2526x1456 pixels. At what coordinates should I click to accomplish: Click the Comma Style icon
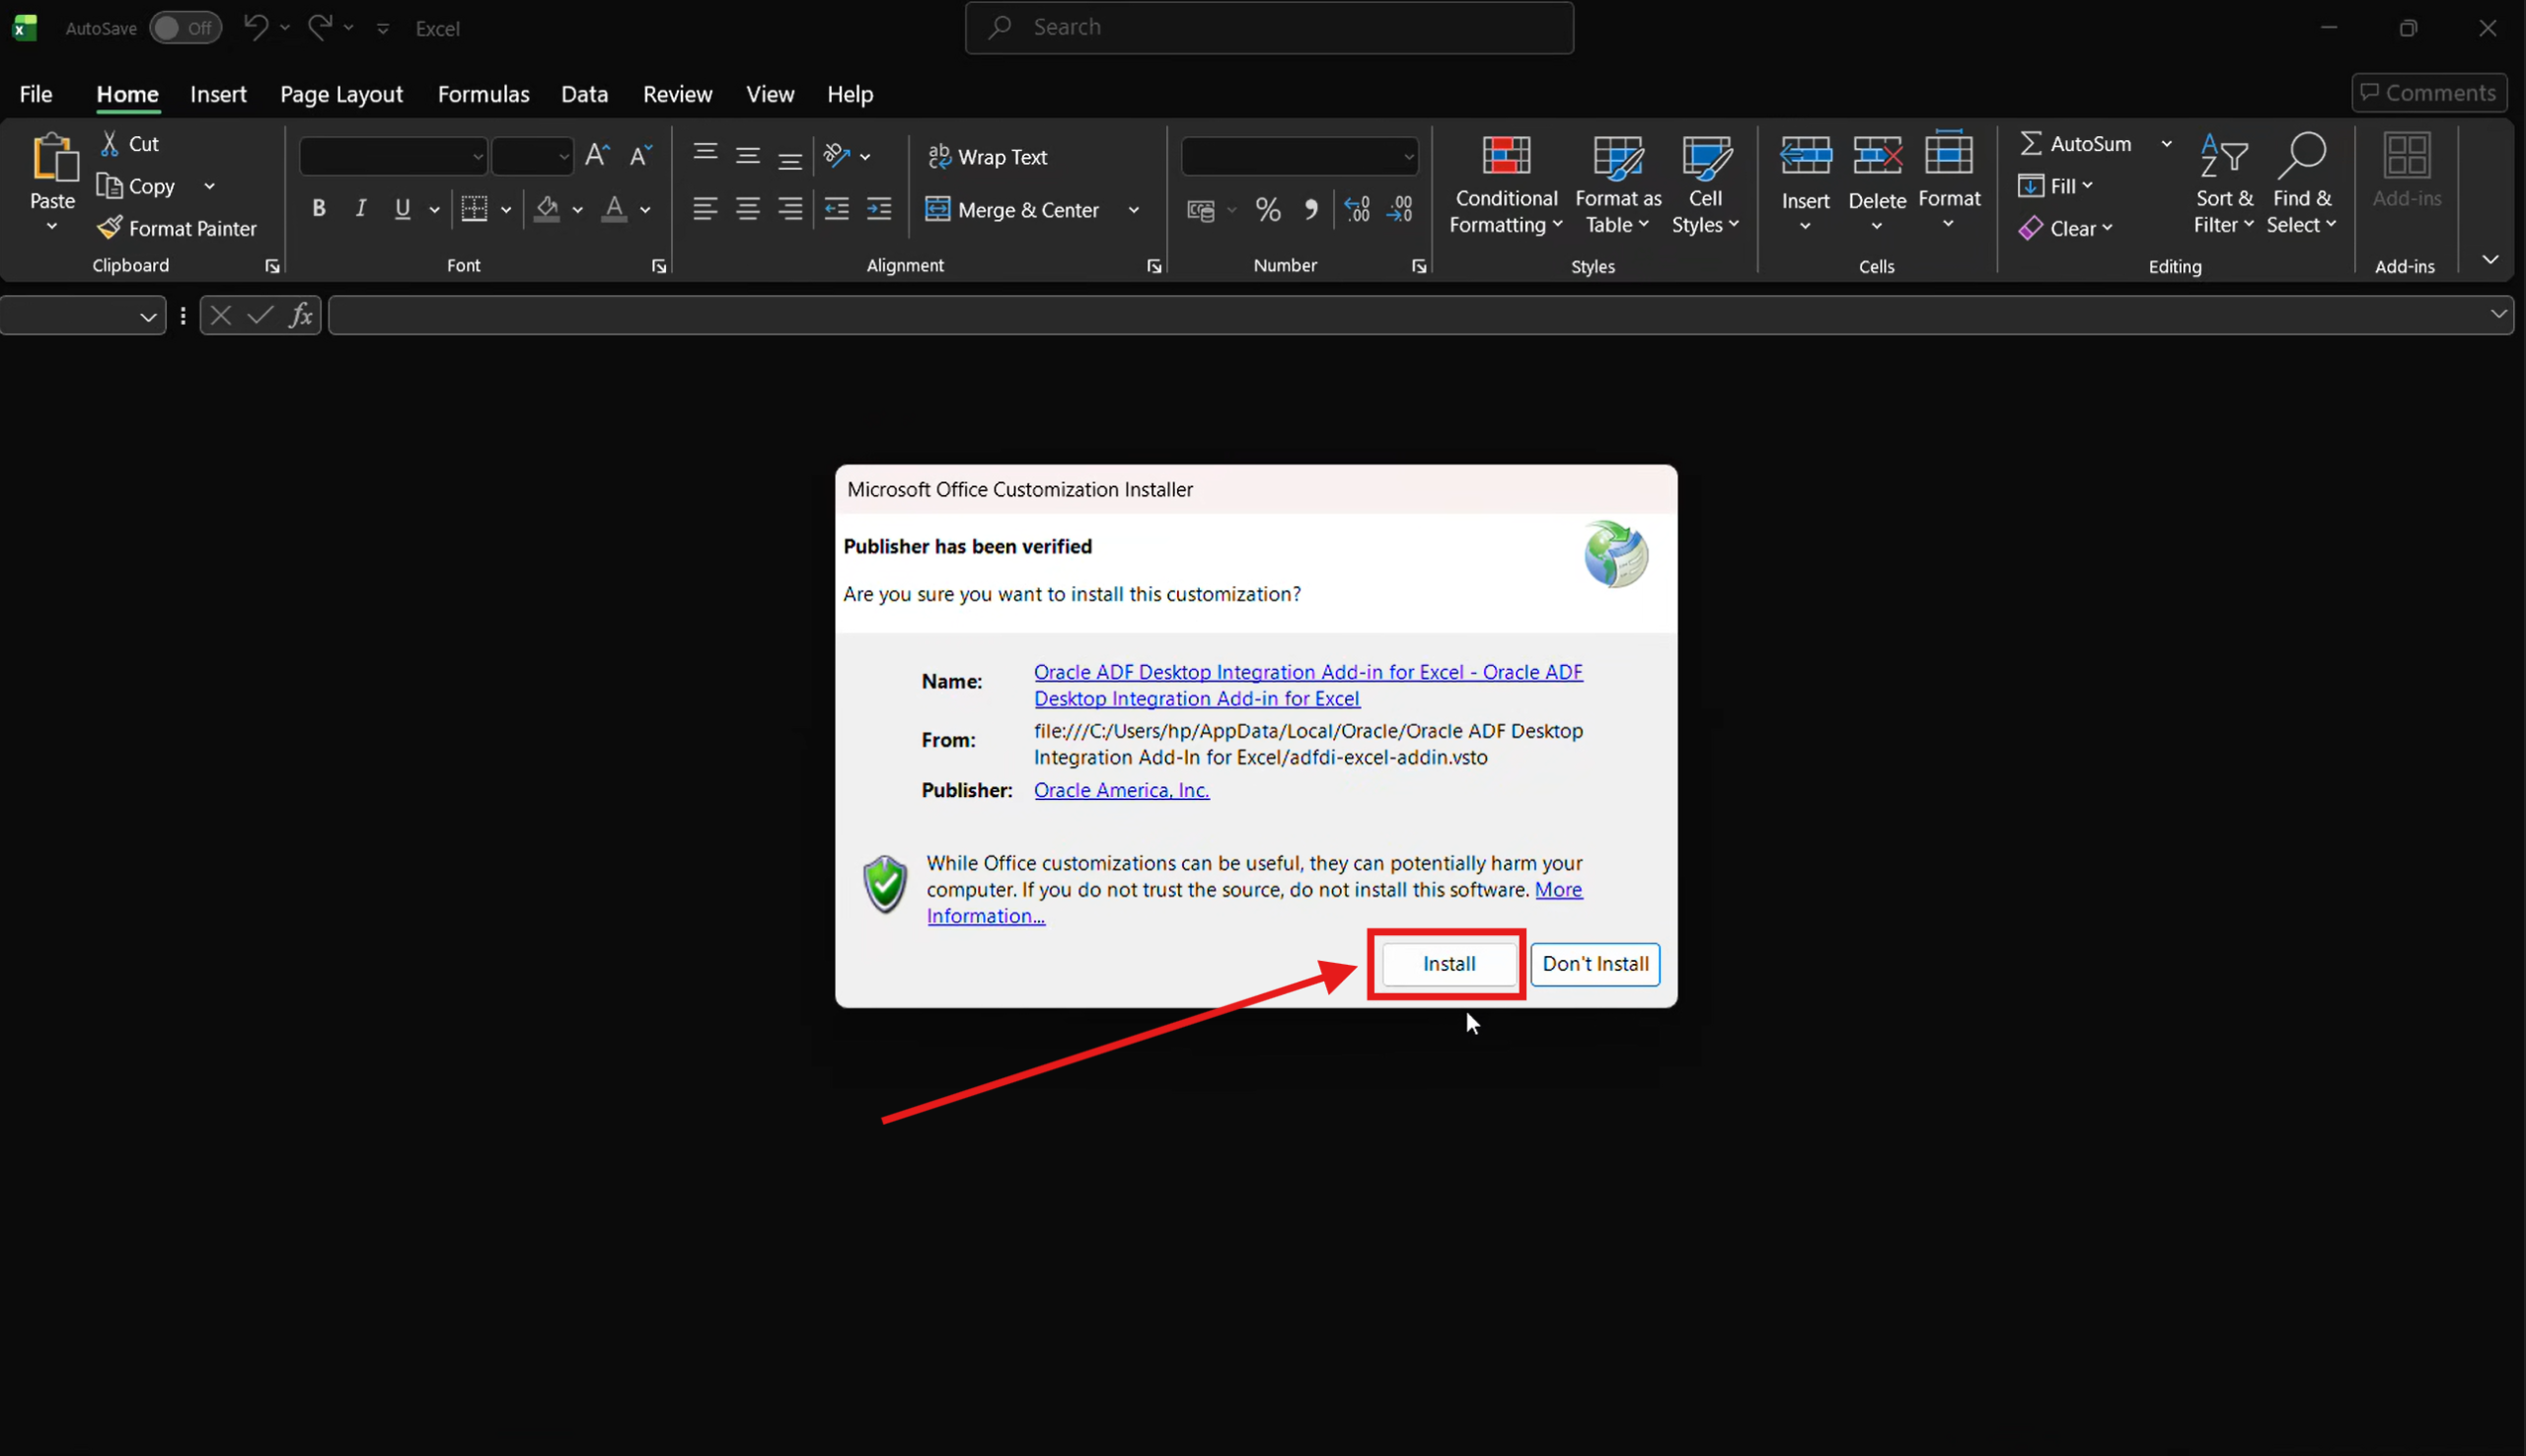1311,210
